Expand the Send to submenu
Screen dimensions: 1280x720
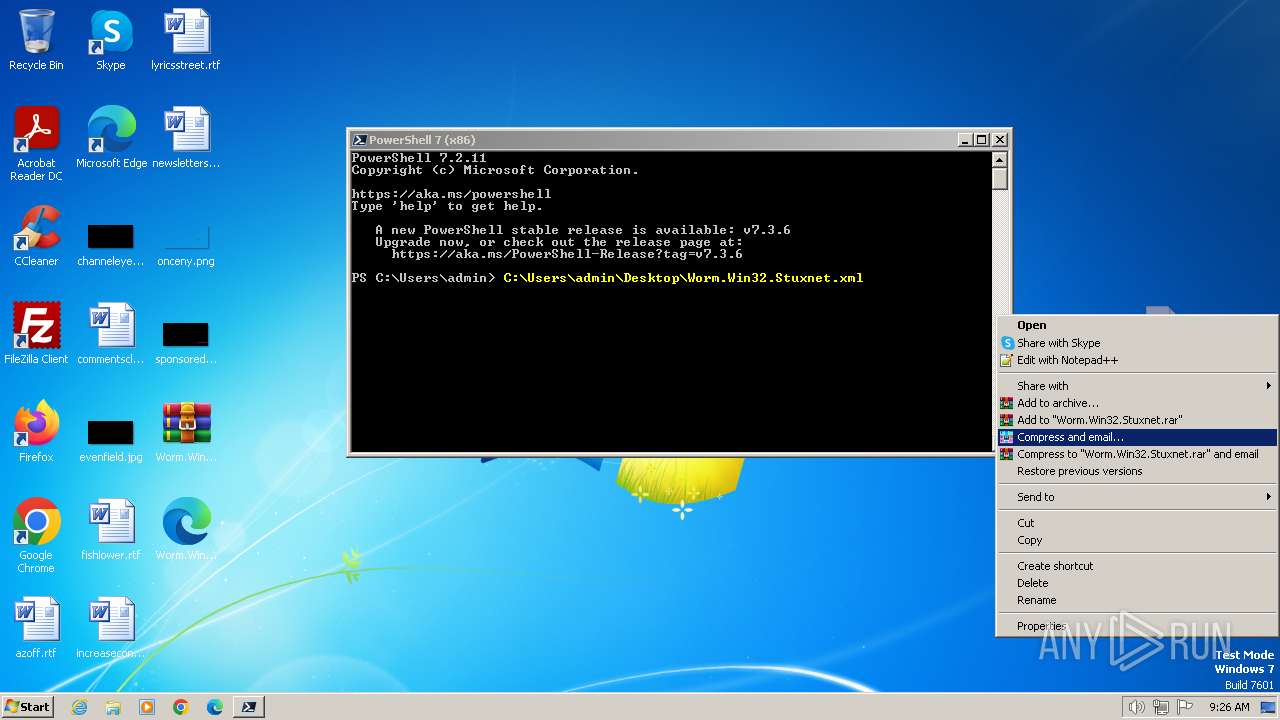tap(1136, 497)
